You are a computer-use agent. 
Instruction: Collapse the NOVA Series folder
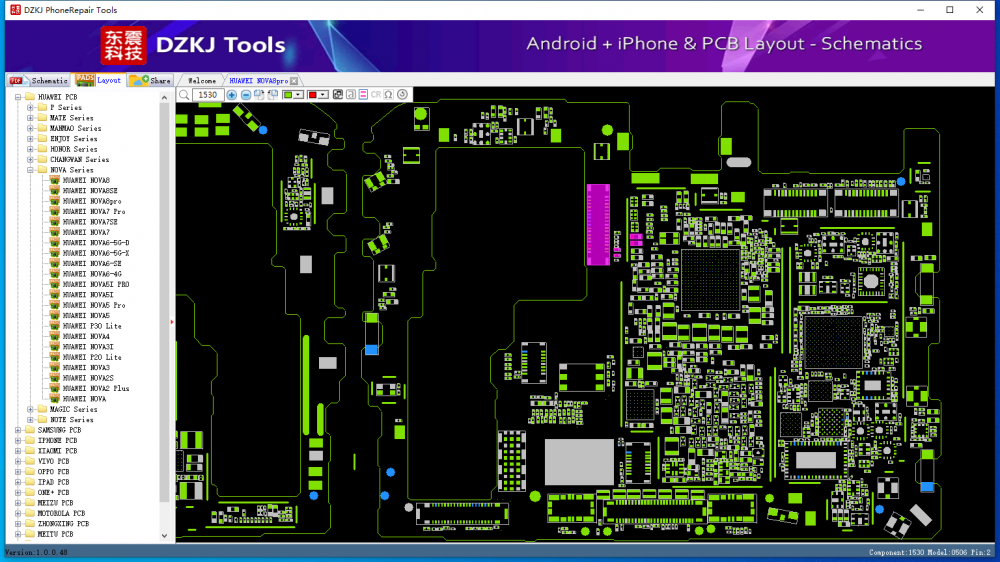point(30,170)
